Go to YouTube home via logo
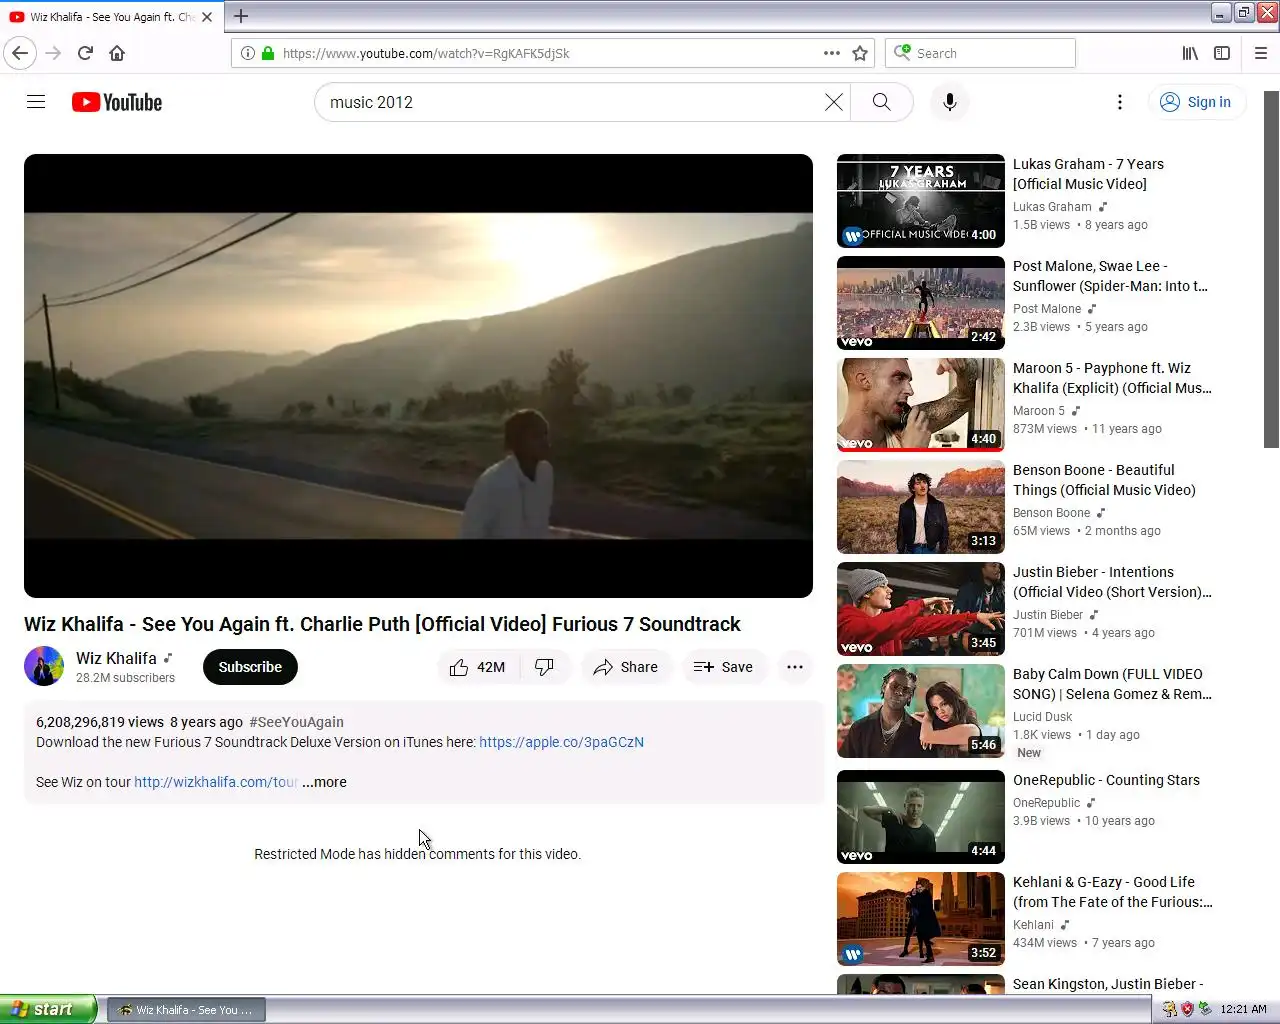This screenshot has height=1024, width=1280. pos(117,102)
